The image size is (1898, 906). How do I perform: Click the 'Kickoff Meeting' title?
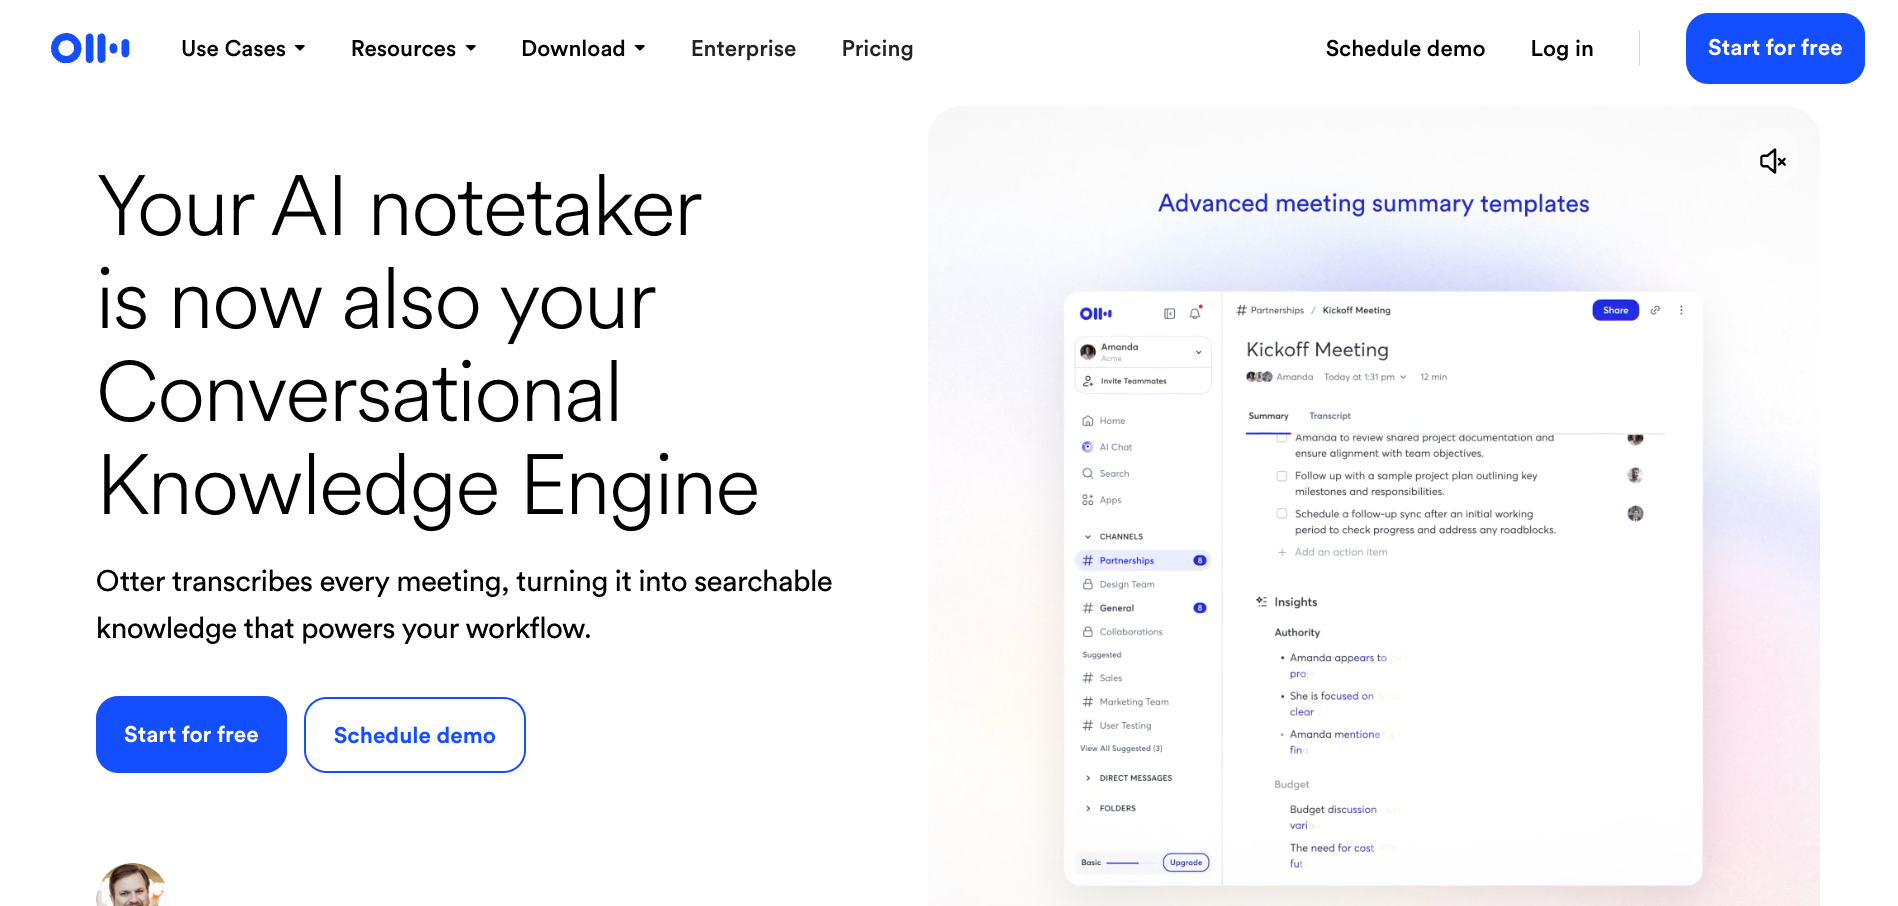click(x=1317, y=349)
